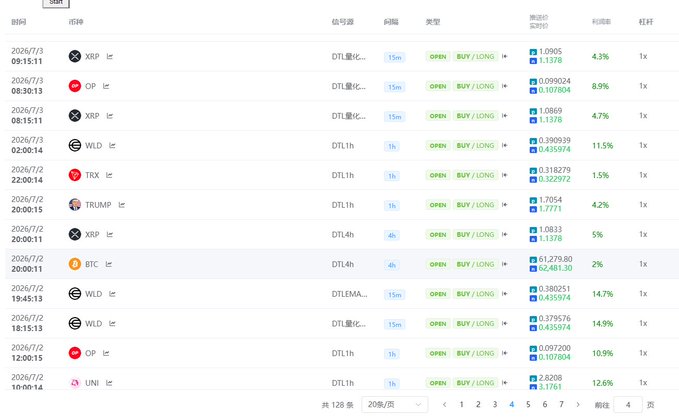The width and height of the screenshot is (679, 417).
Task: Click the TRX coin logo
Action: pyautogui.click(x=75, y=175)
